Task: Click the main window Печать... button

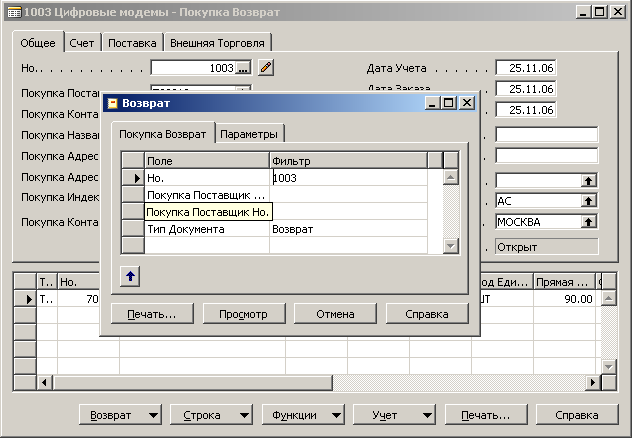Action: pos(486,415)
